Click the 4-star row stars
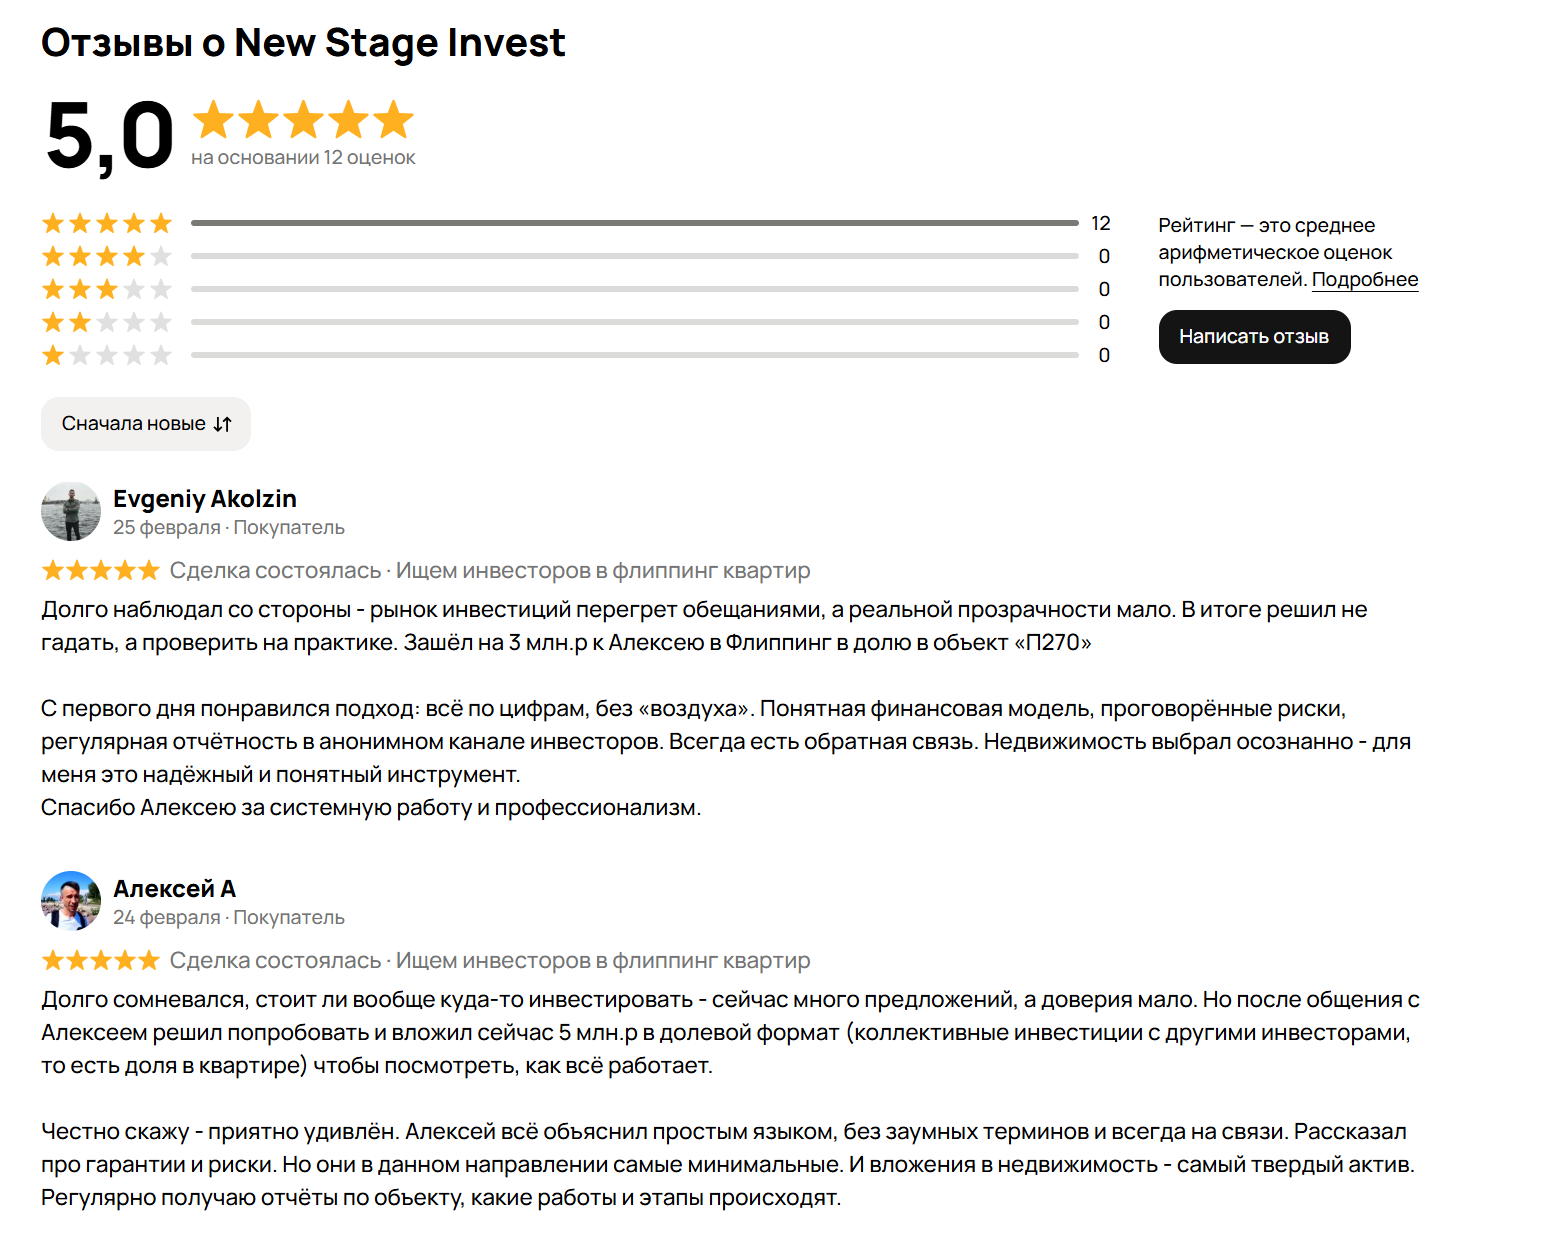1545x1236 pixels. tap(106, 256)
